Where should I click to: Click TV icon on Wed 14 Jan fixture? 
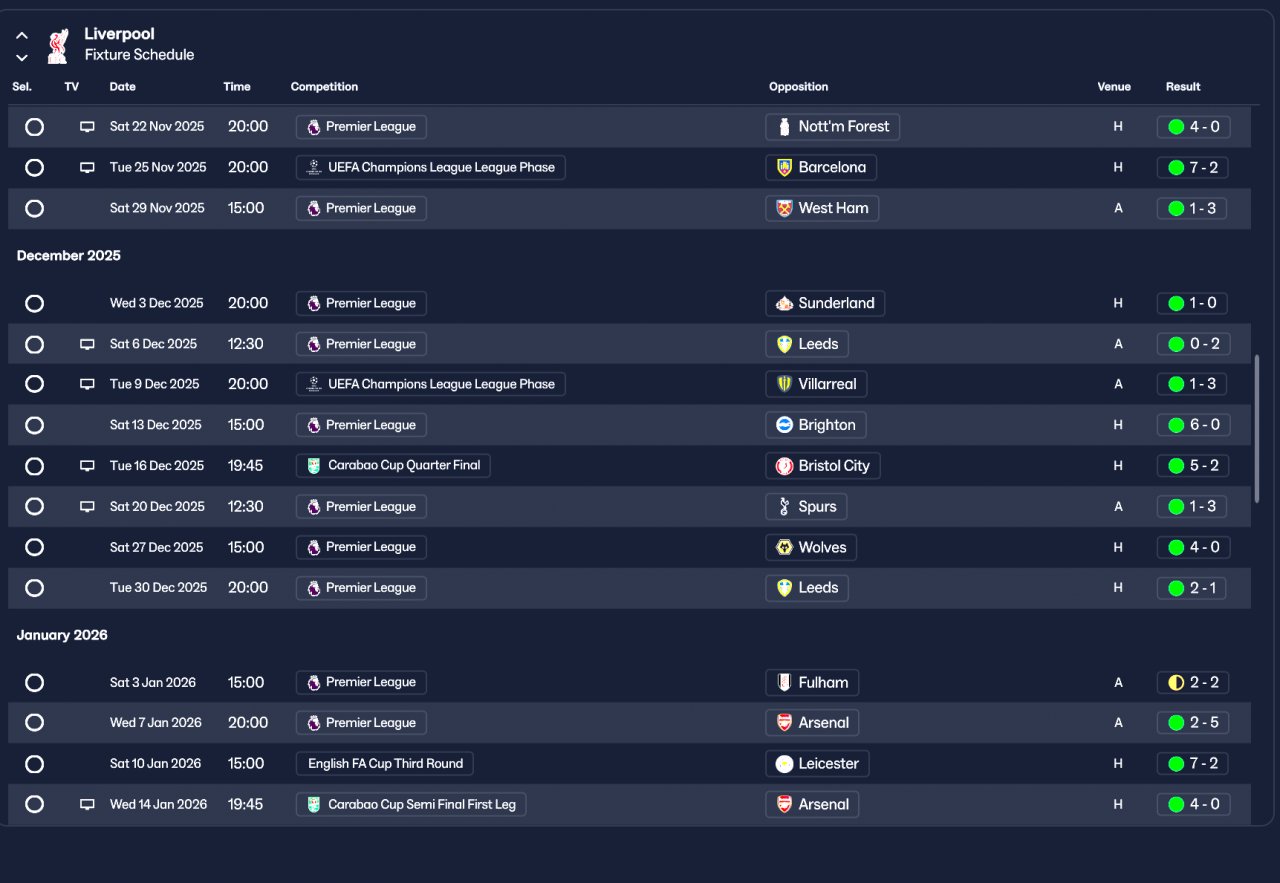coord(88,804)
